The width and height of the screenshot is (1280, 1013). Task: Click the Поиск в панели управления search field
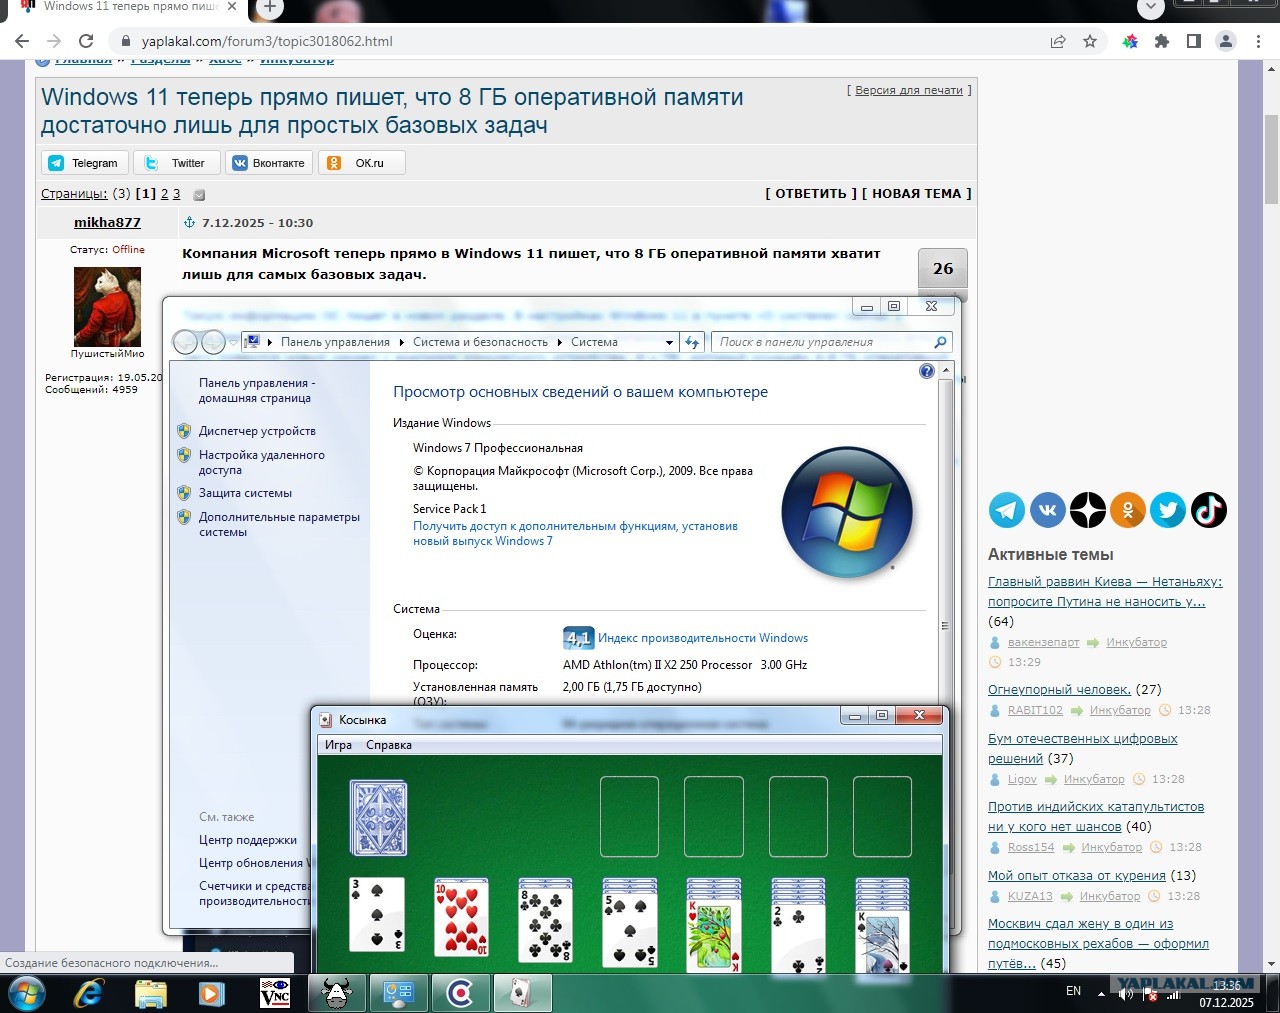tap(830, 342)
